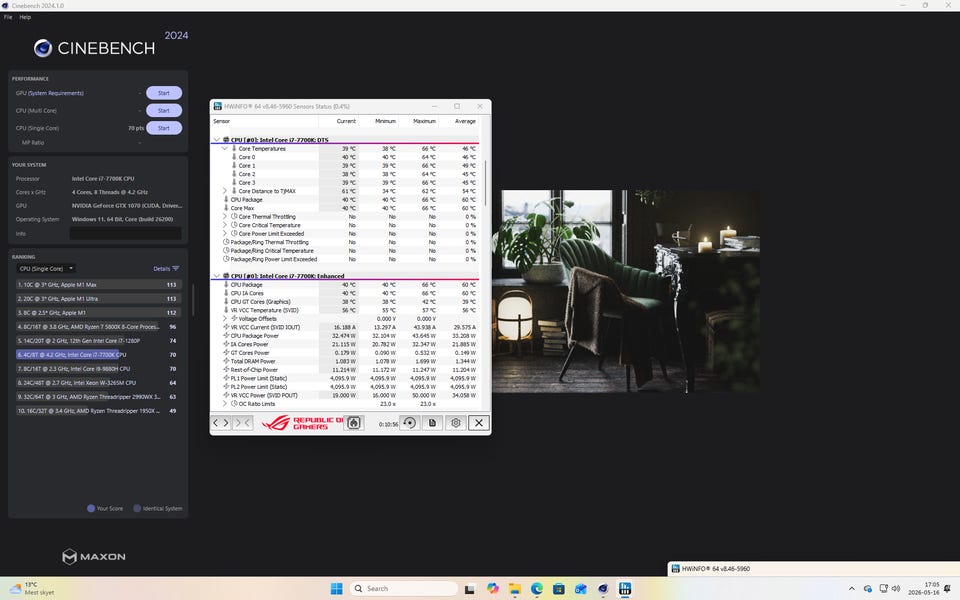Screen dimensions: 960x600
Task: Start the CPU (Single Core) benchmark
Action: [x=163, y=128]
